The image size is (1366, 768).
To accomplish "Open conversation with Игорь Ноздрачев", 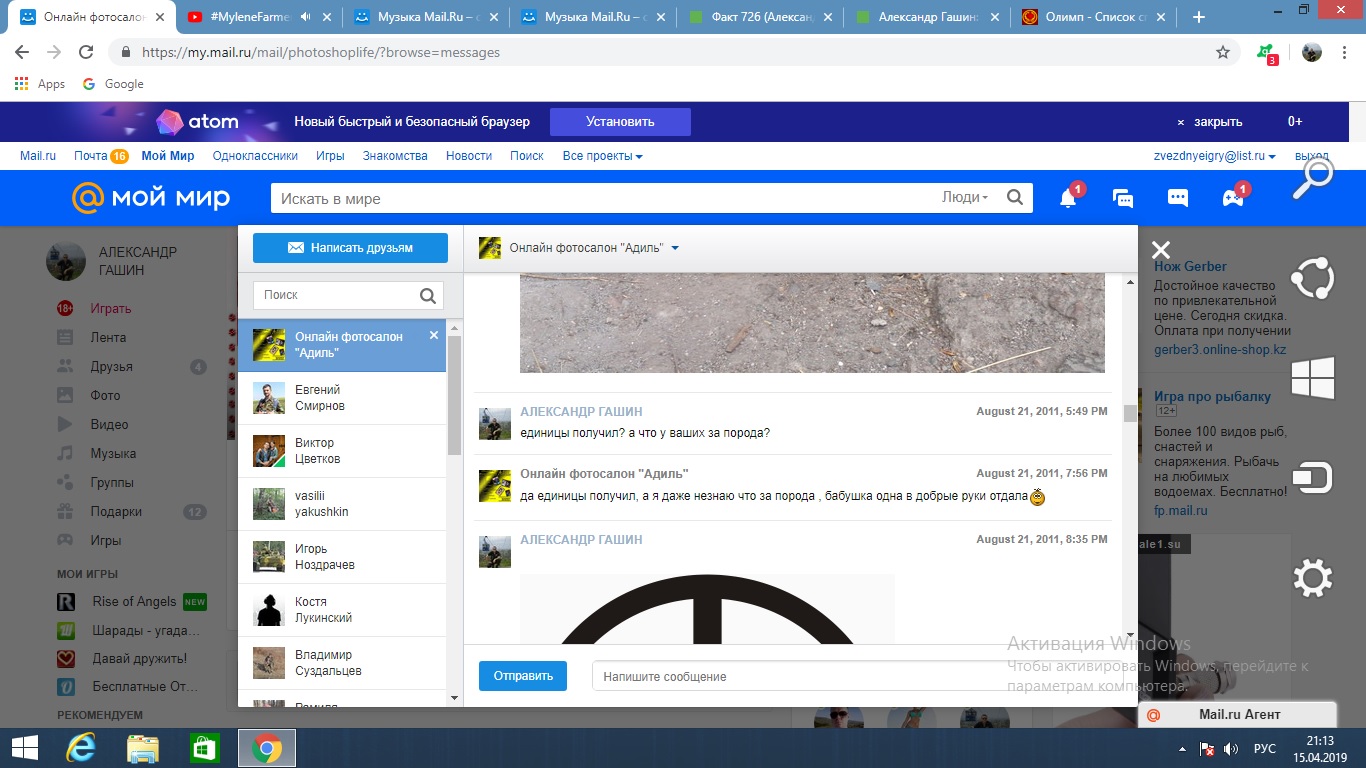I will [342, 557].
